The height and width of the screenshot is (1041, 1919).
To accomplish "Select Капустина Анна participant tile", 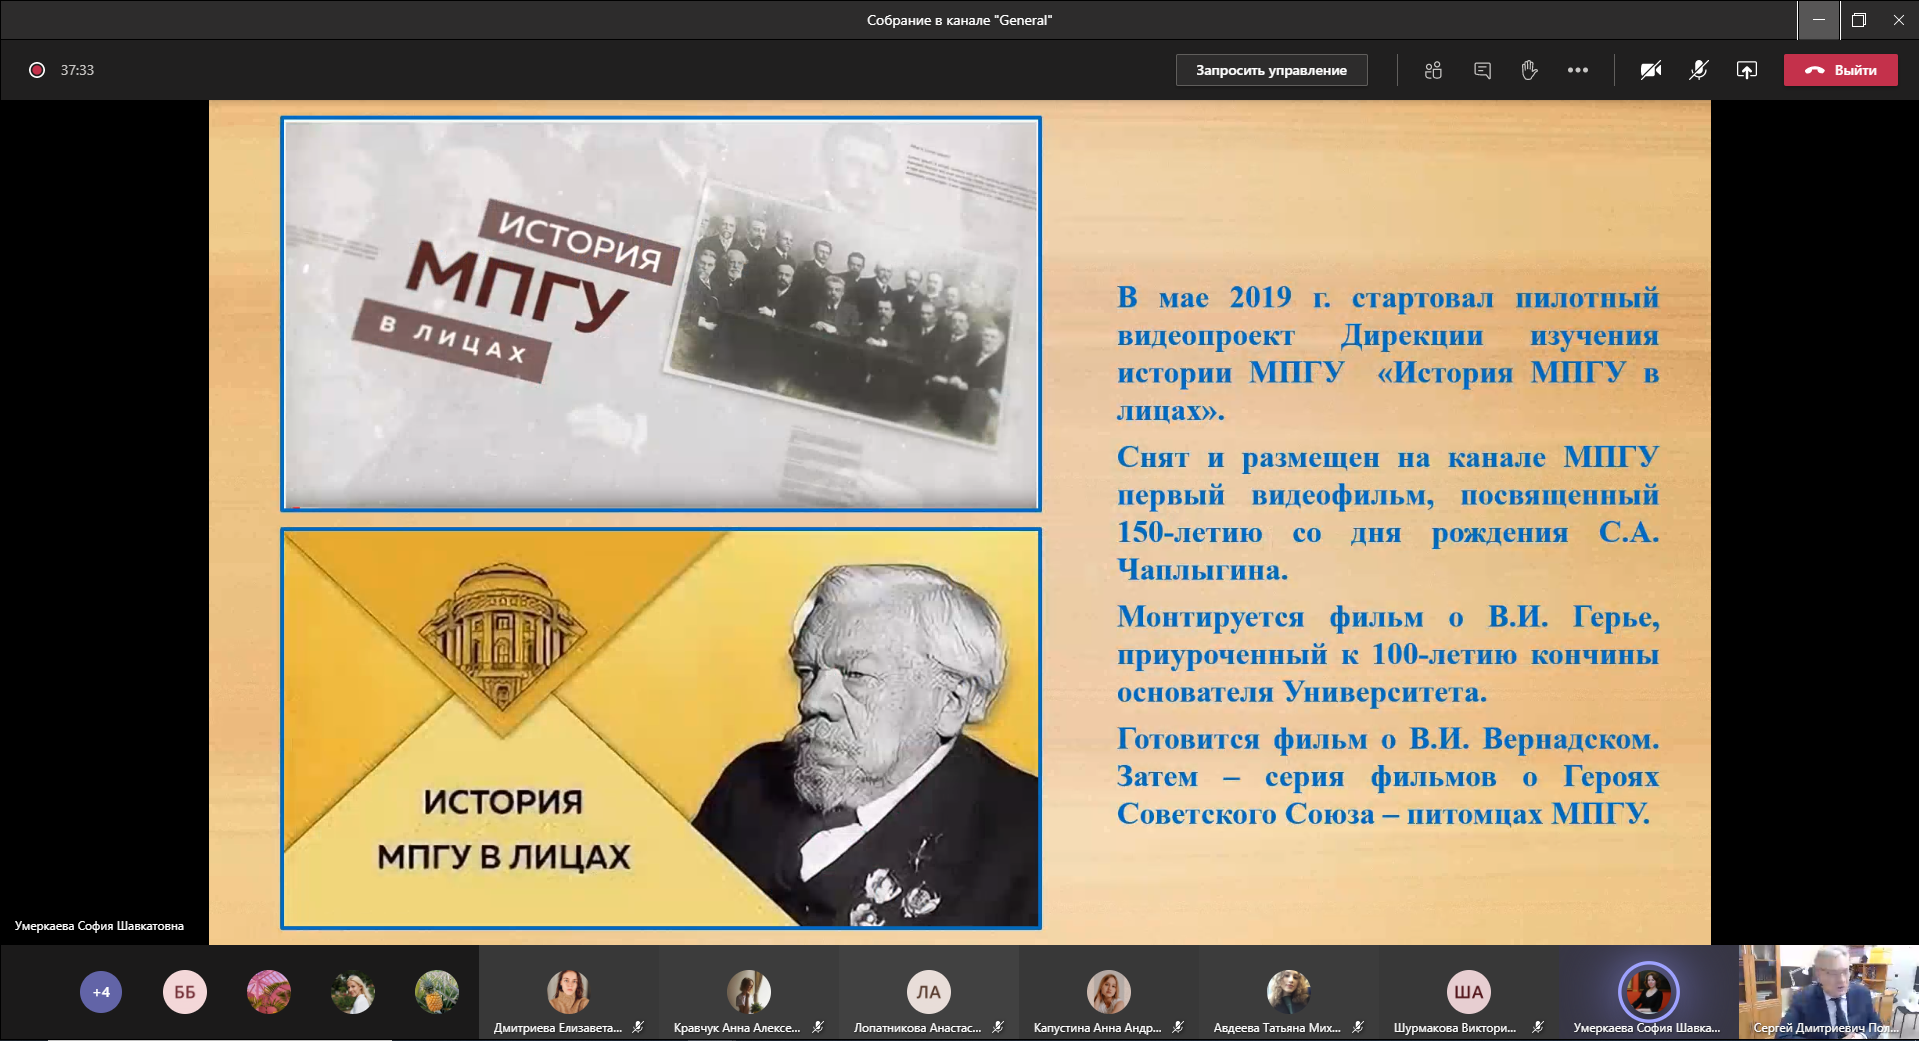I will coord(1108,994).
